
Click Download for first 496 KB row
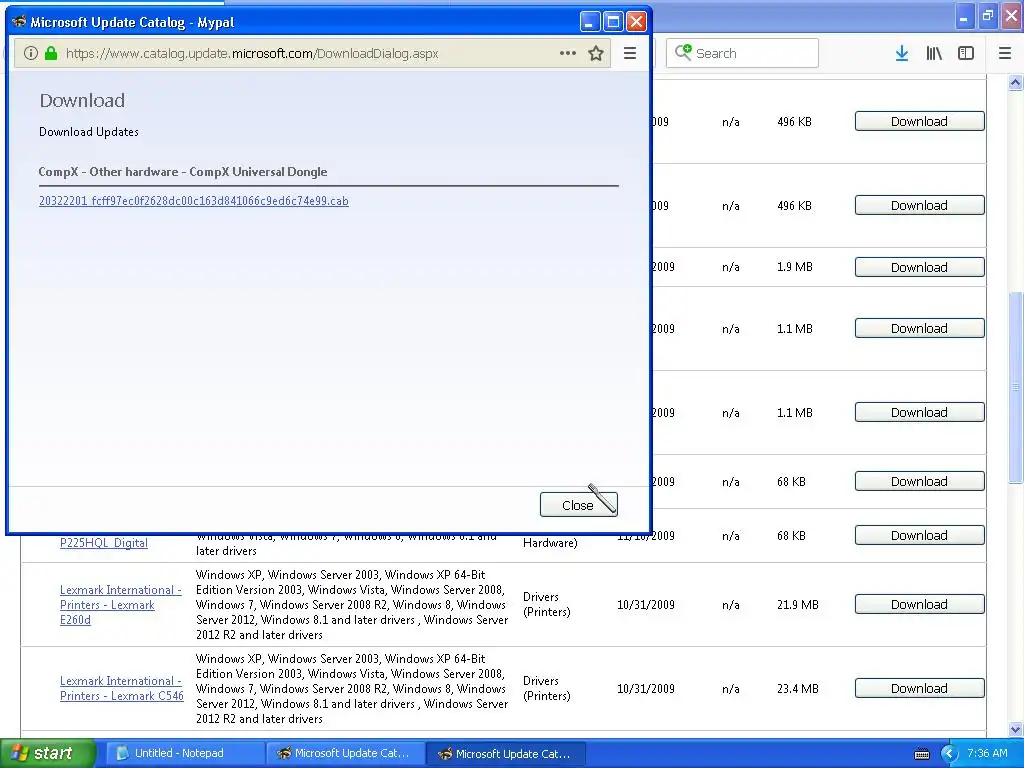tap(919, 121)
